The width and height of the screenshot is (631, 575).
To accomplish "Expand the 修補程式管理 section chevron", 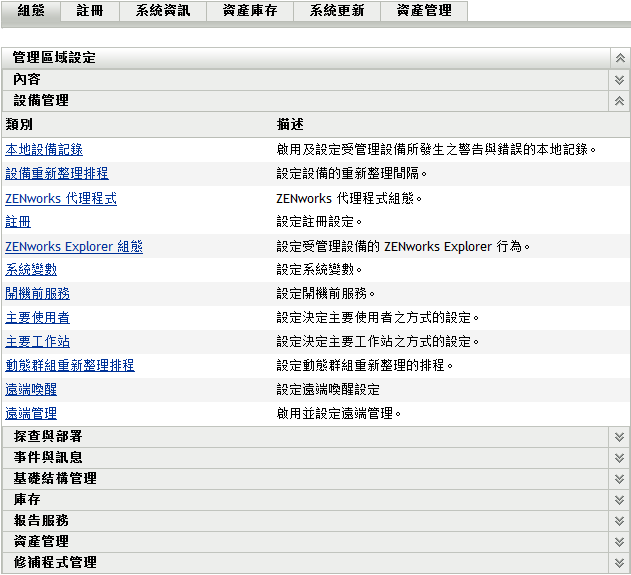I will pos(619,563).
